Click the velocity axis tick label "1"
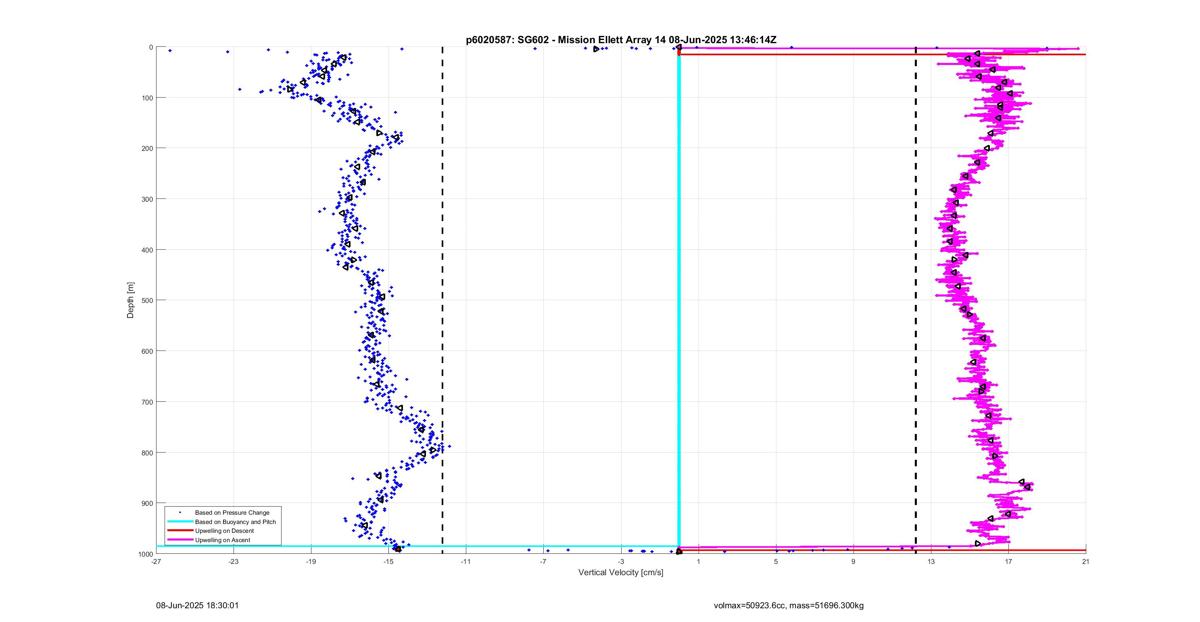 pos(698,562)
